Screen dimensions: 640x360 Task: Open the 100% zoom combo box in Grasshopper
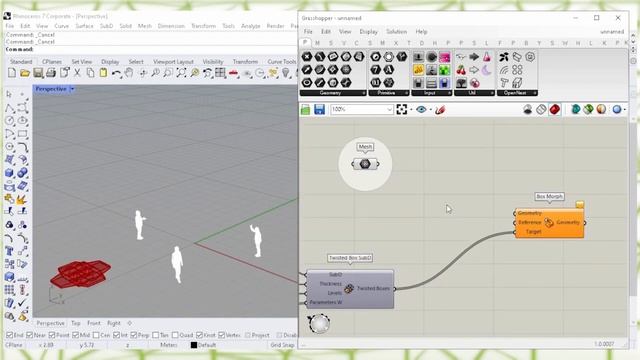pos(362,109)
